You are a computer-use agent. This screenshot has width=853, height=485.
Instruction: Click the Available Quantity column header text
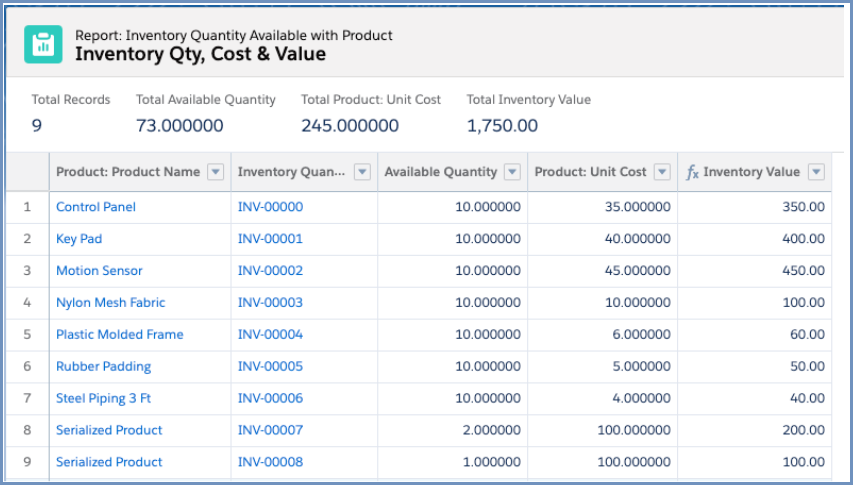tap(441, 172)
